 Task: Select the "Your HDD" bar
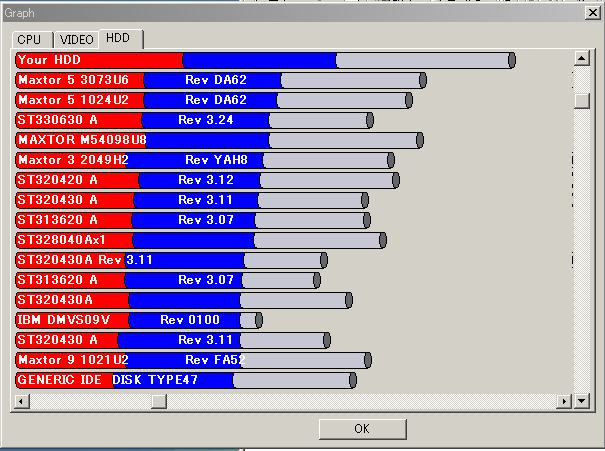(x=265, y=60)
